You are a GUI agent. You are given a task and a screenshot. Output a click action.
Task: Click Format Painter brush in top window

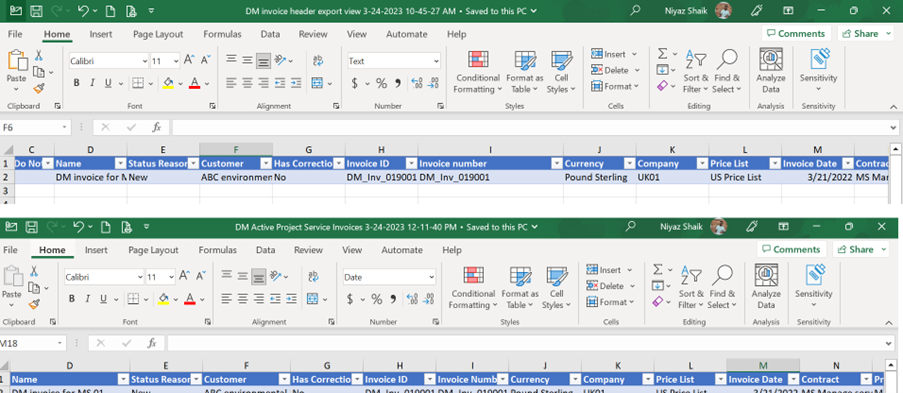pos(39,88)
